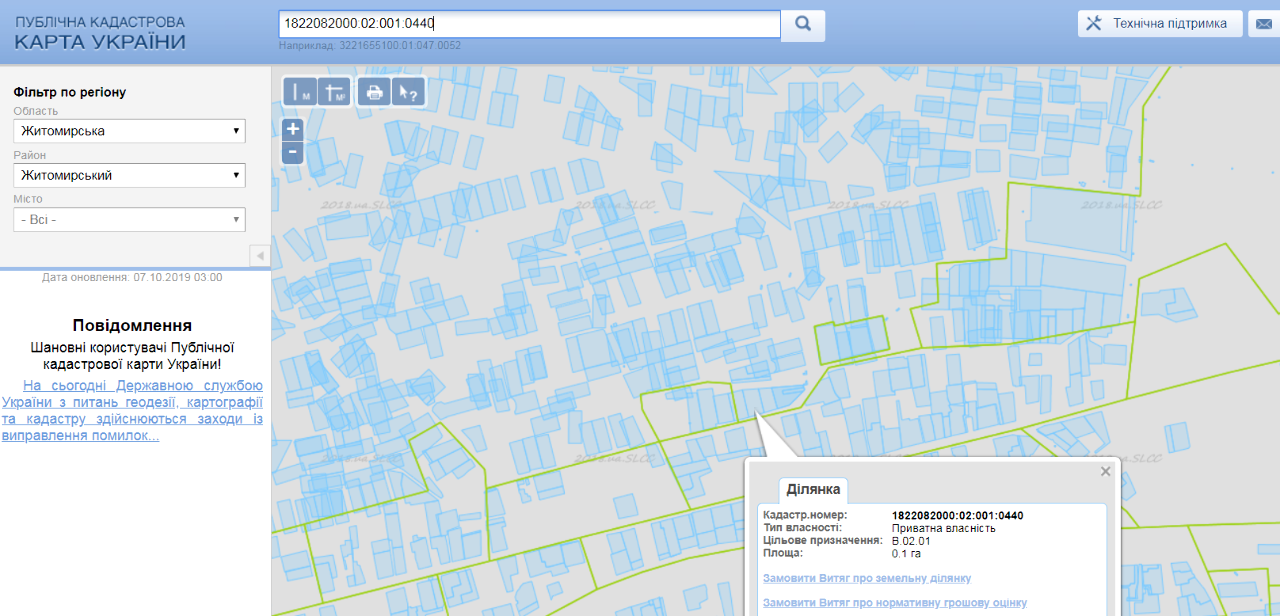Screen dimensions: 1280x616
Task: Click the Публічна кадастрова карта України logo
Action: [x=100, y=33]
